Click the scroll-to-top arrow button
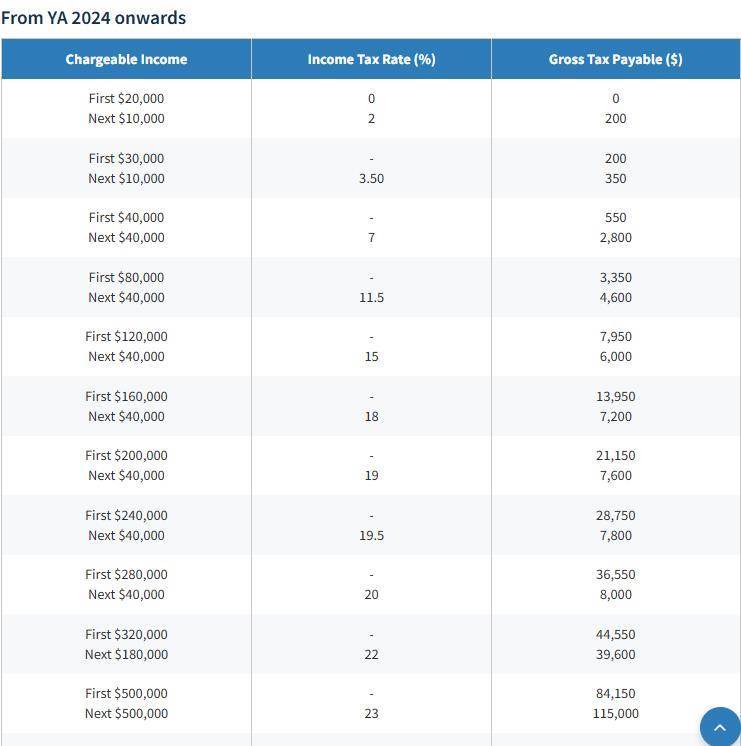Screen dimensions: 741x746 (x=719, y=727)
